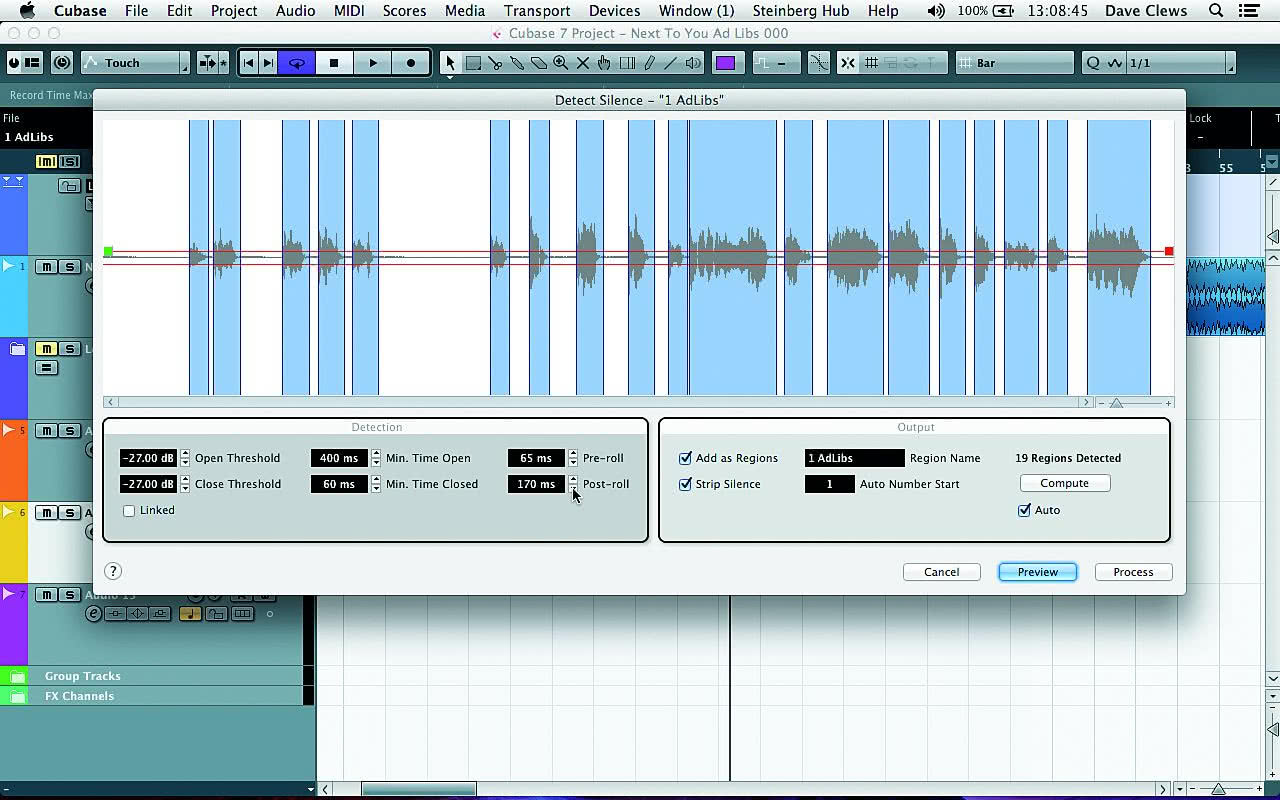Viewport: 1280px width, 800px height.
Task: Select the Time Warp hand tool
Action: (604, 63)
